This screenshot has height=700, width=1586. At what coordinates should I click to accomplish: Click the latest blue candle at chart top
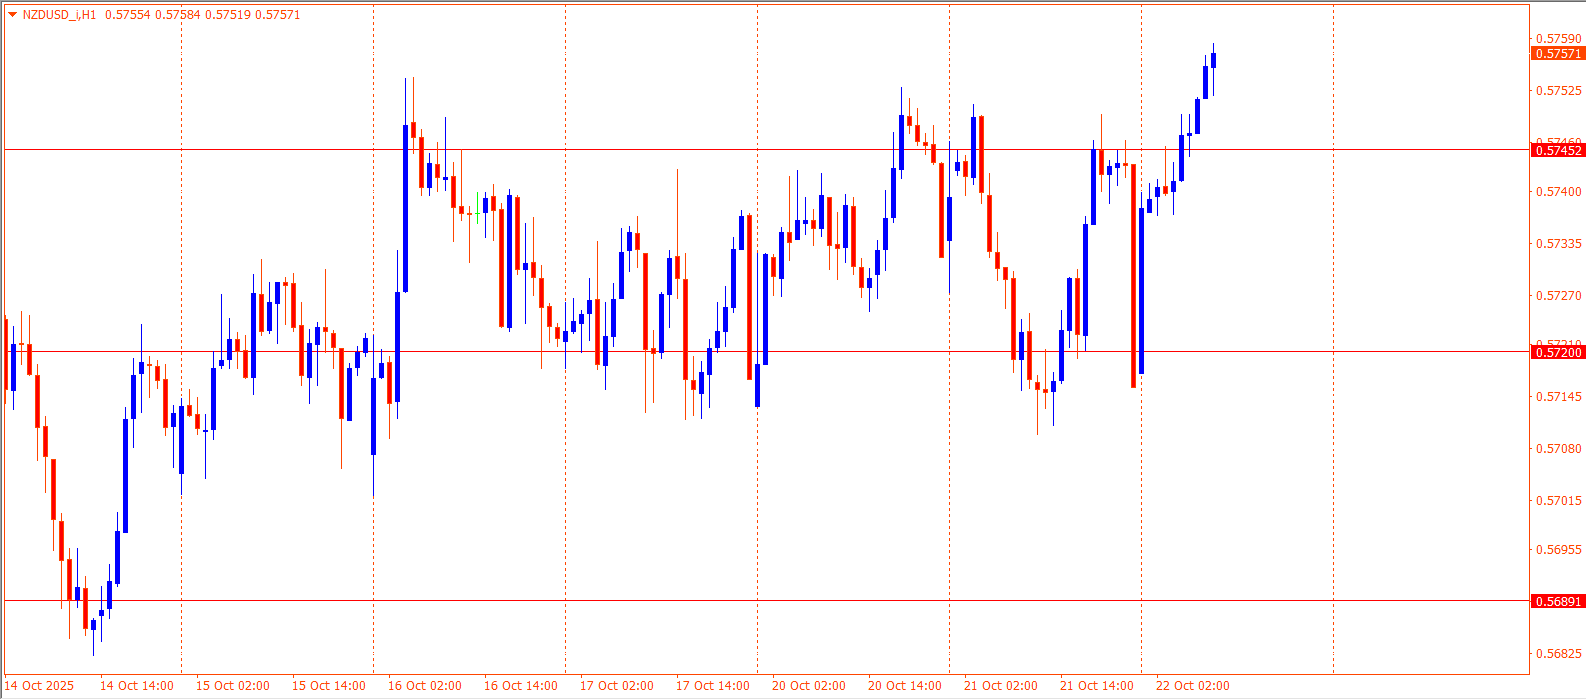pyautogui.click(x=1213, y=60)
